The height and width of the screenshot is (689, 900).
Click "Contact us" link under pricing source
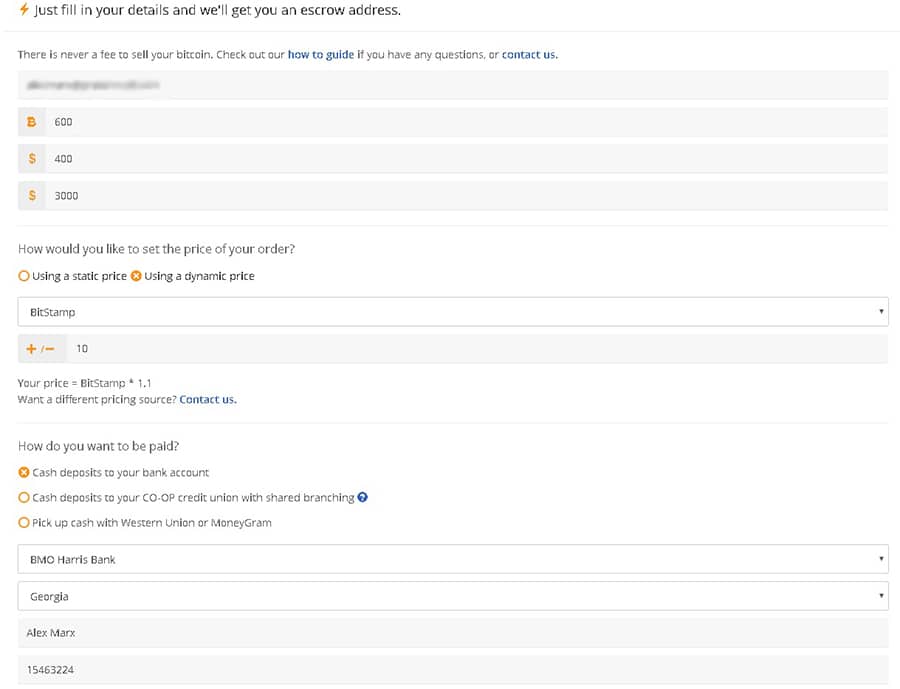pos(207,399)
